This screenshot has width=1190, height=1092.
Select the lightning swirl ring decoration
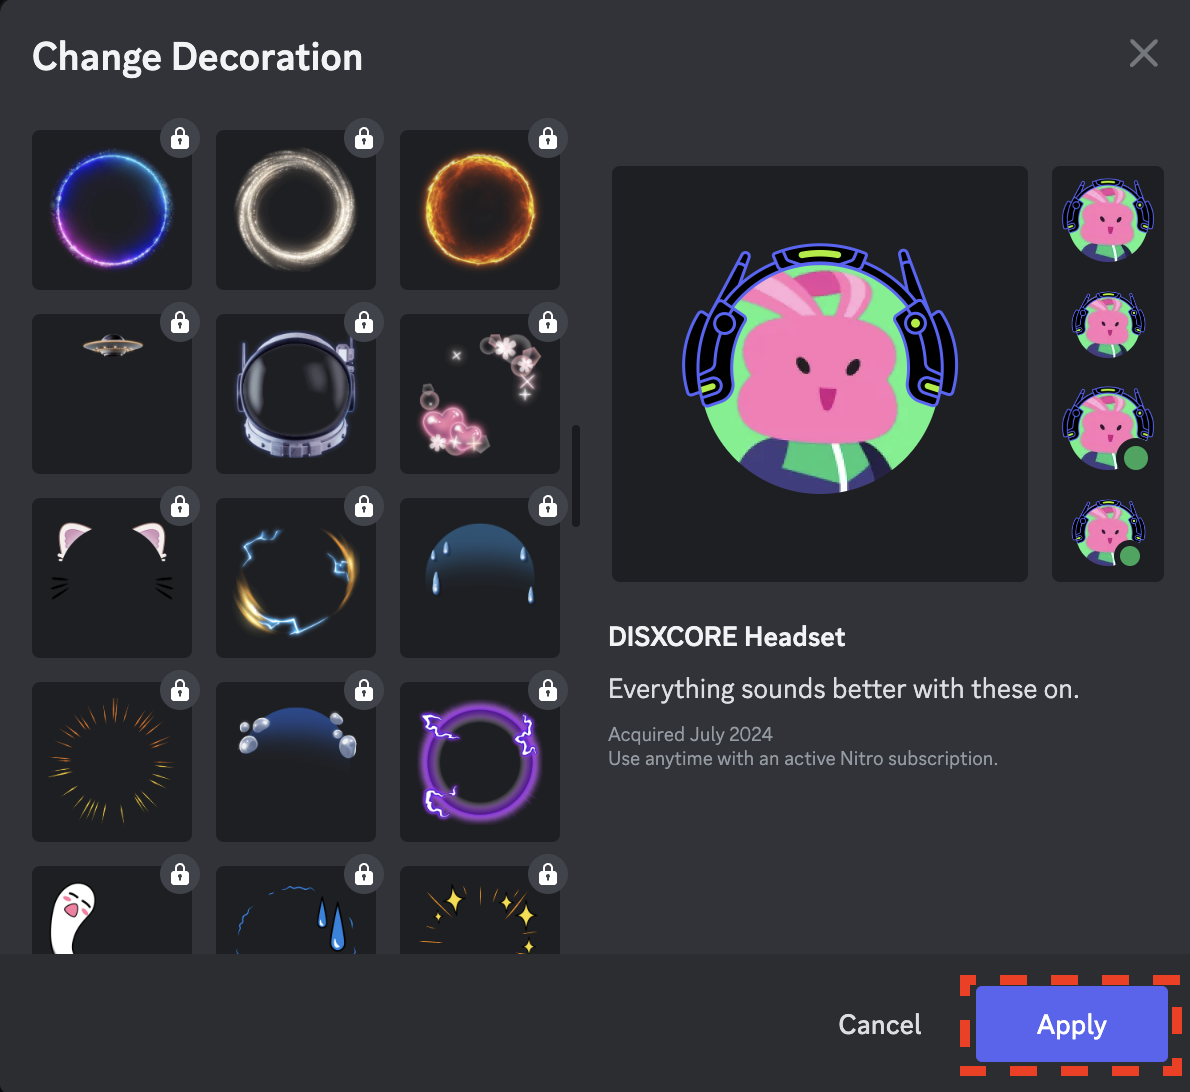[296, 578]
